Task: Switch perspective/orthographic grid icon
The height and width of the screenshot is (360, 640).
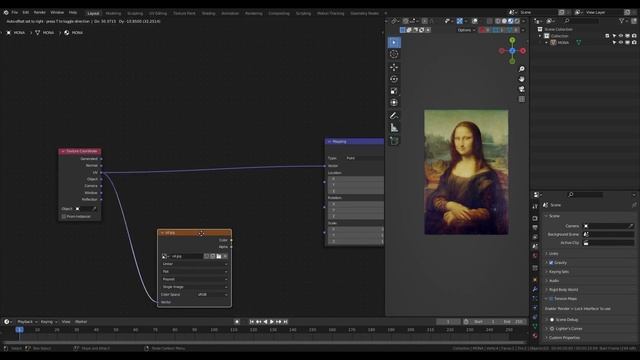Action: [x=522, y=99]
